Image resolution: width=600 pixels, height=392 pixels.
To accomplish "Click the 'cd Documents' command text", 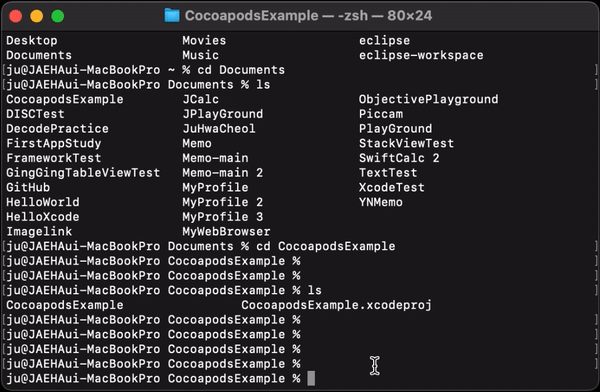I will point(241,70).
